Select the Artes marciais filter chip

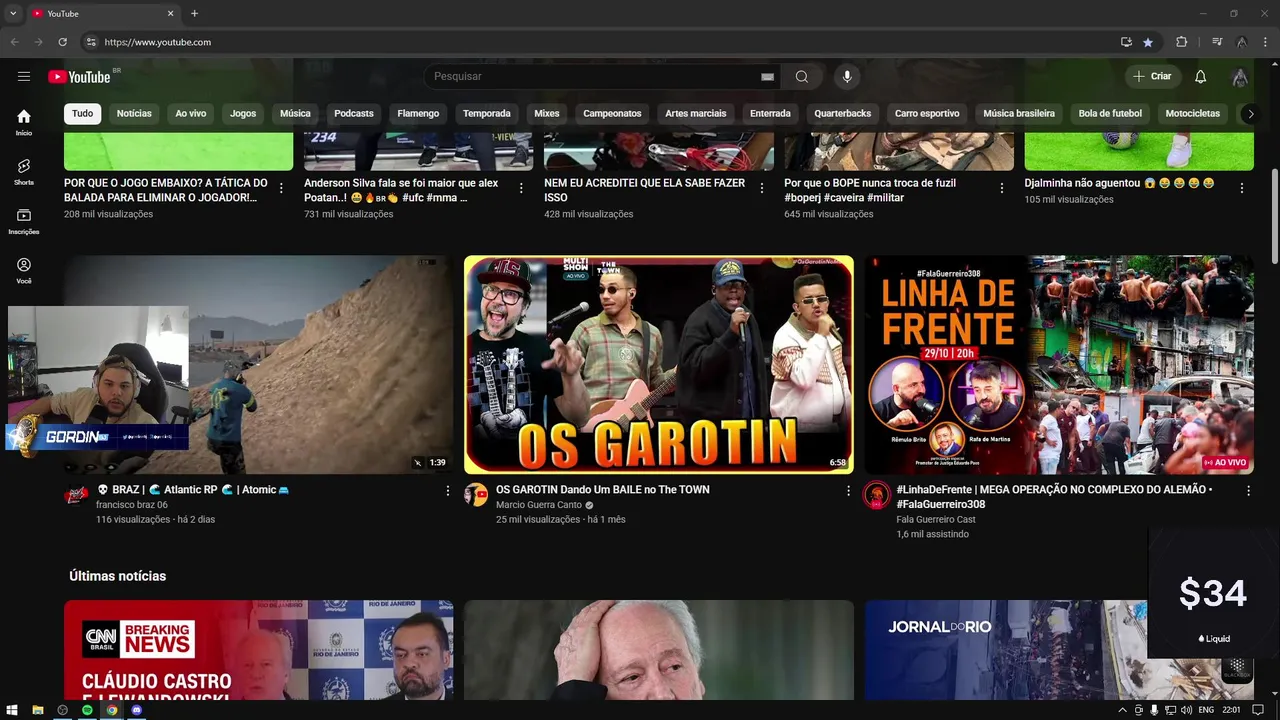(696, 114)
